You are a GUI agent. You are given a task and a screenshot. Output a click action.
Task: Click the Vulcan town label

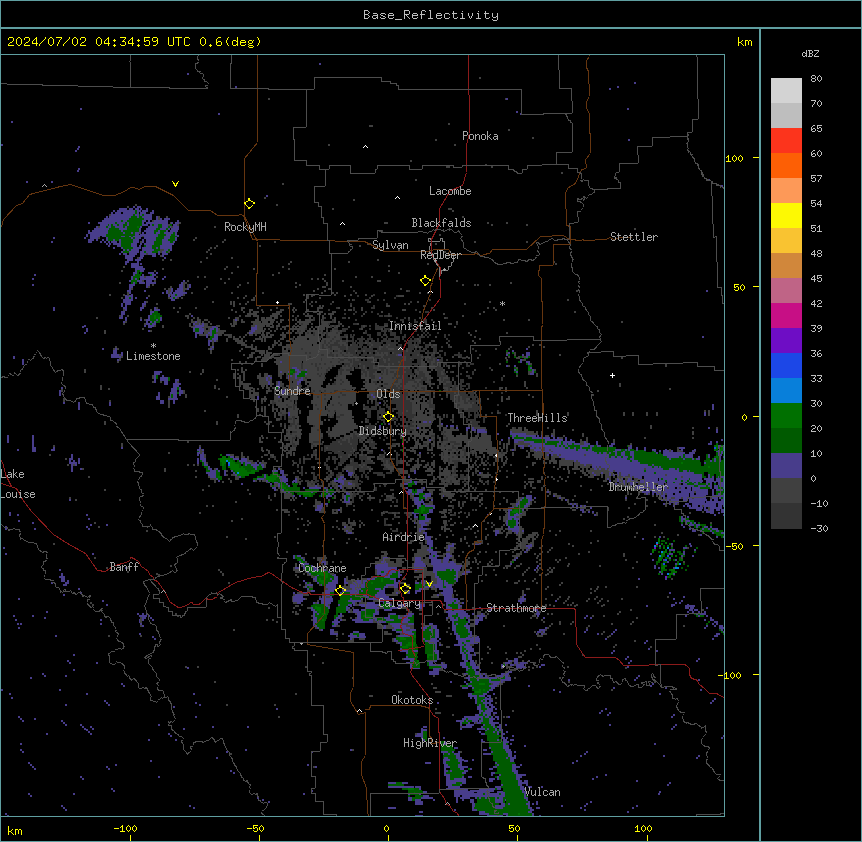click(542, 792)
